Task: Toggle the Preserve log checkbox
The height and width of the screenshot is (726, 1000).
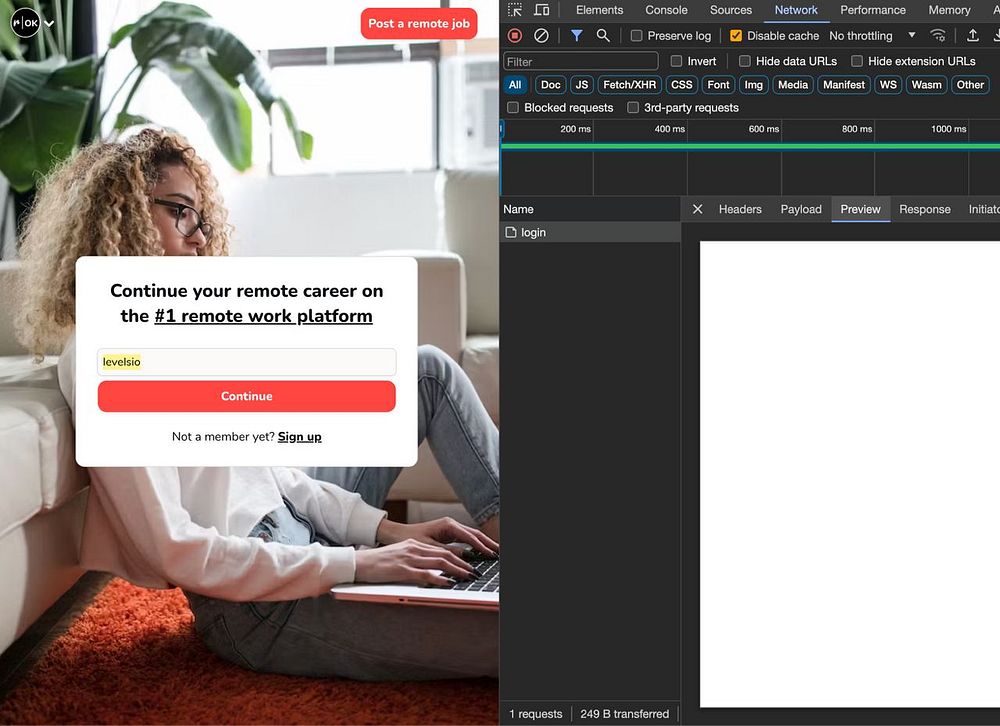Action: 636,36
